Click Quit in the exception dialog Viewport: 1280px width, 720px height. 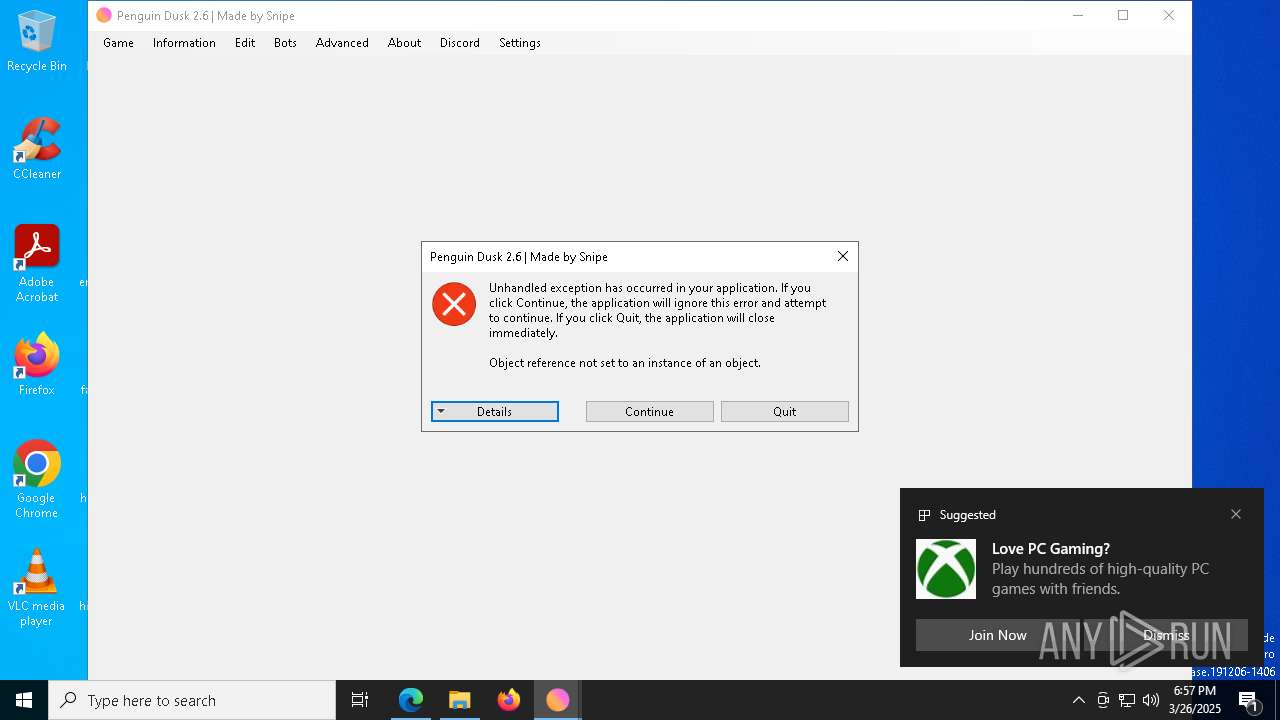[785, 412]
